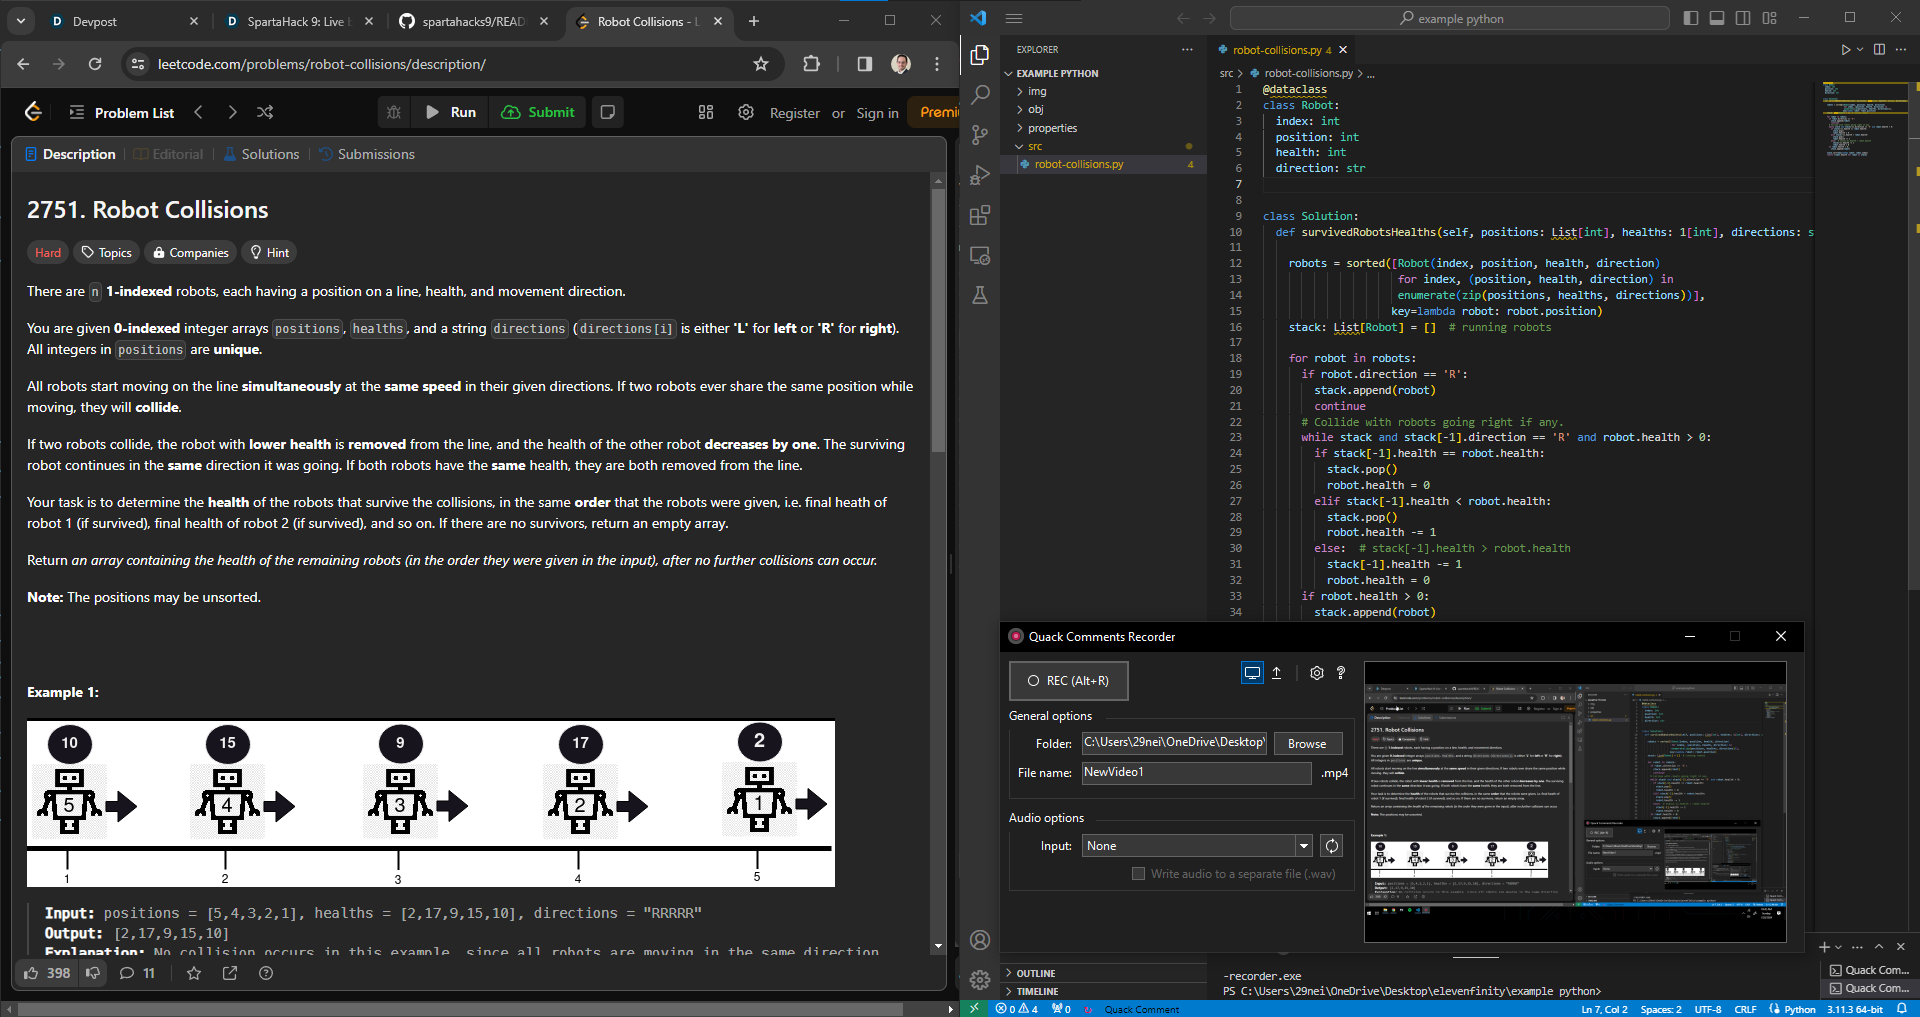Click the LeetCode debug bug icon

(x=394, y=112)
